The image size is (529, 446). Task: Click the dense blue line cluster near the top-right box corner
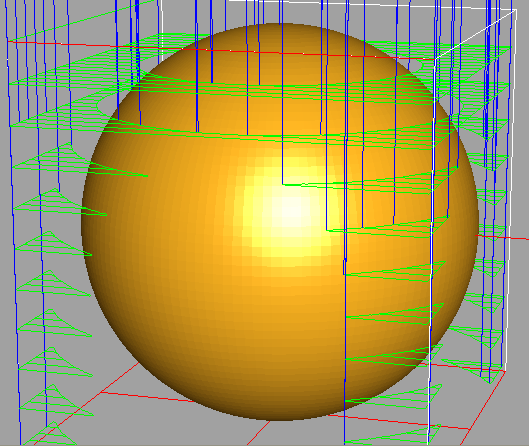pyautogui.click(x=489, y=67)
